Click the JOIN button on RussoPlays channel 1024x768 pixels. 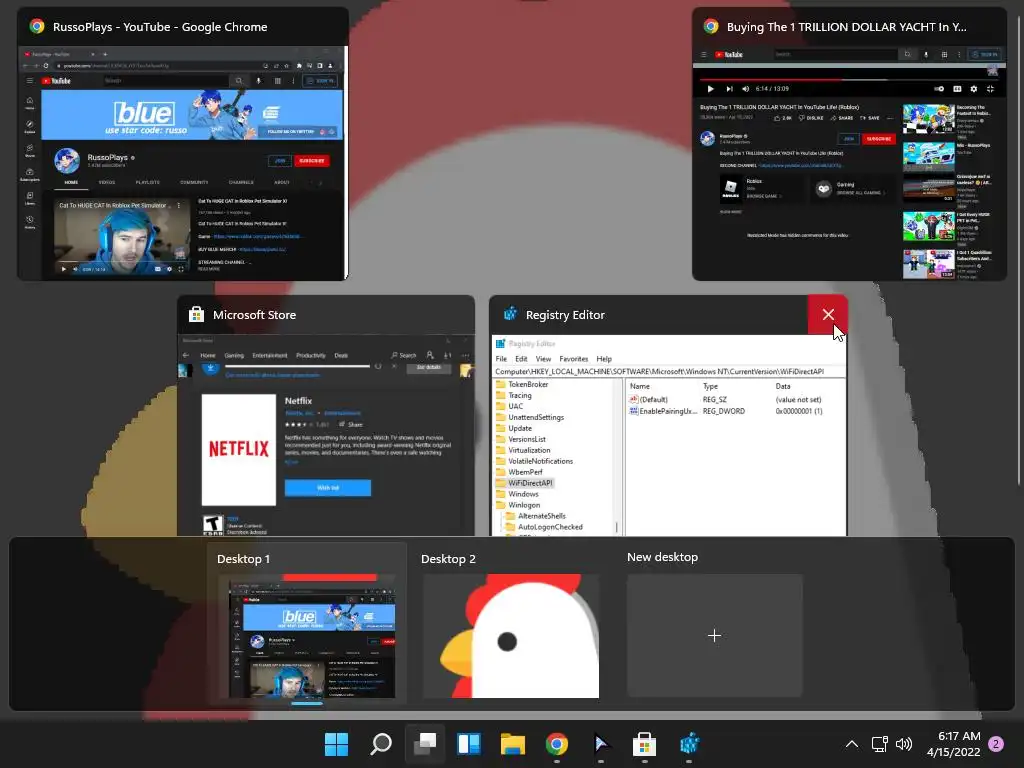(280, 161)
